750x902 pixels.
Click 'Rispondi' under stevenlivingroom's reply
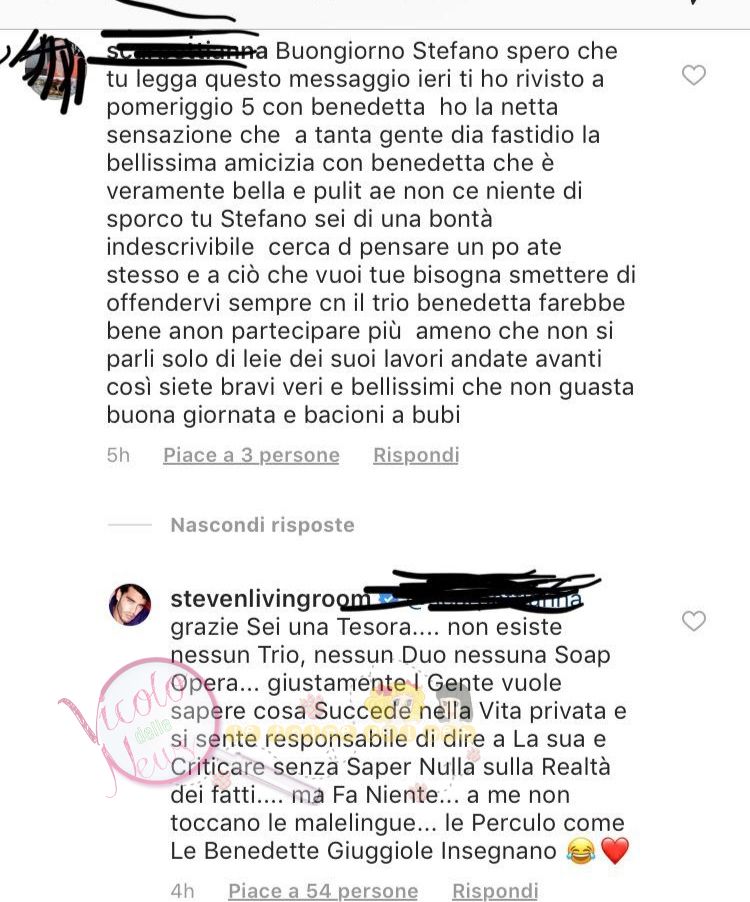tap(495, 890)
